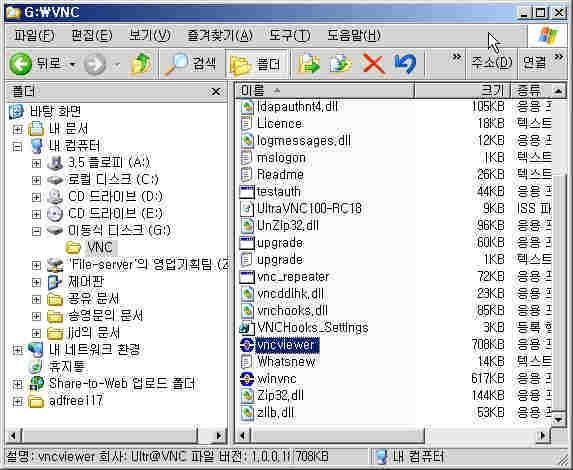Select File-server 영업기획팀 network drive
The image size is (573, 470).
149,265
